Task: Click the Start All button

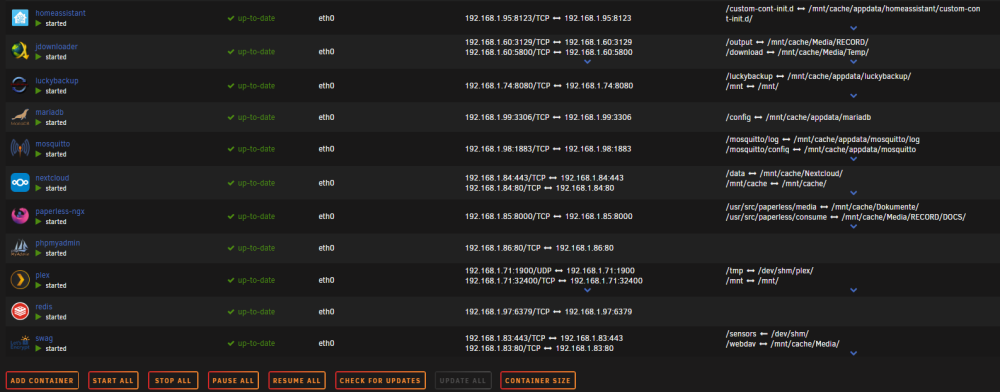Action: tap(113, 381)
